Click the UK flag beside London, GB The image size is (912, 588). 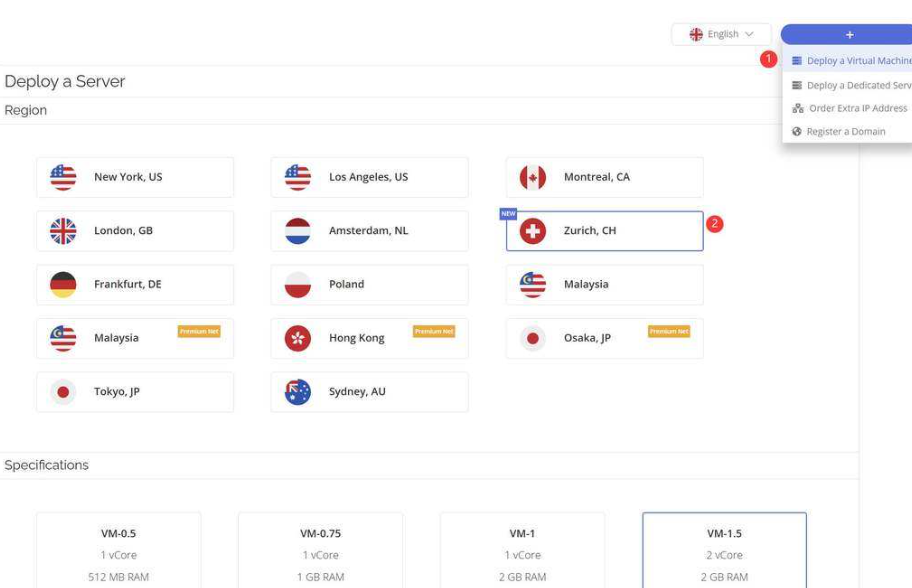pyautogui.click(x=63, y=231)
